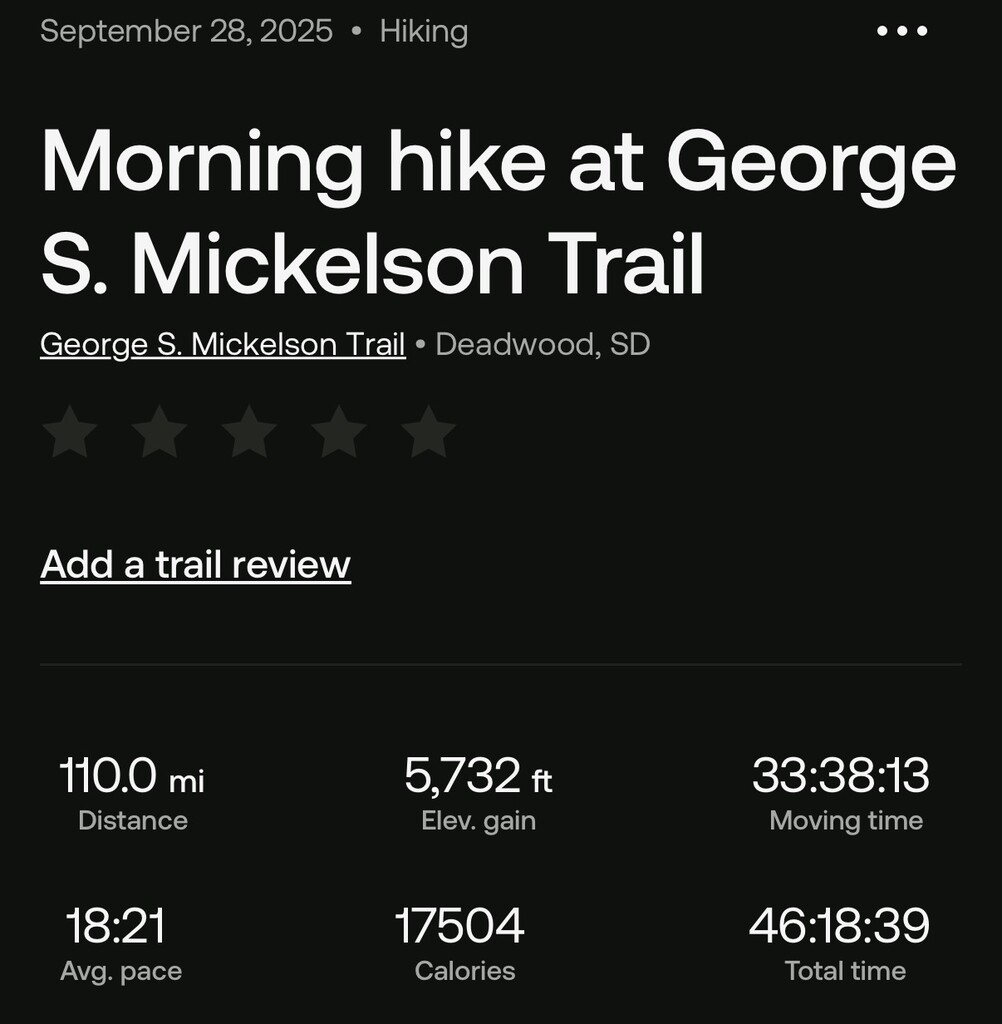This screenshot has width=1002, height=1024.
Task: Click the Calories label
Action: point(465,971)
